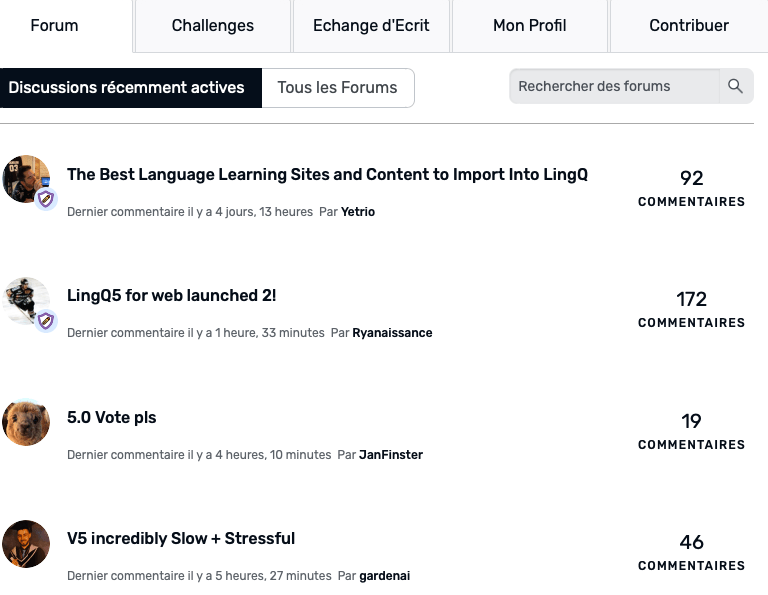Open The Best Language Learning Sites thread

pos(327,175)
